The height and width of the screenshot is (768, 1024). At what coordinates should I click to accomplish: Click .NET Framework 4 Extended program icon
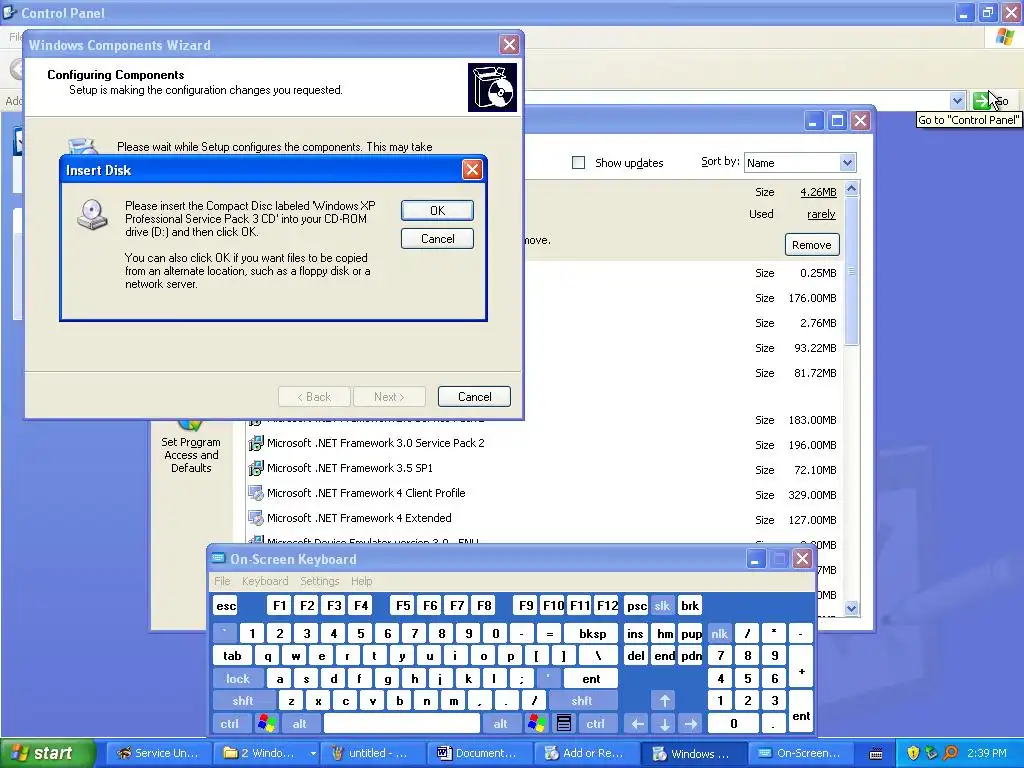(256, 518)
